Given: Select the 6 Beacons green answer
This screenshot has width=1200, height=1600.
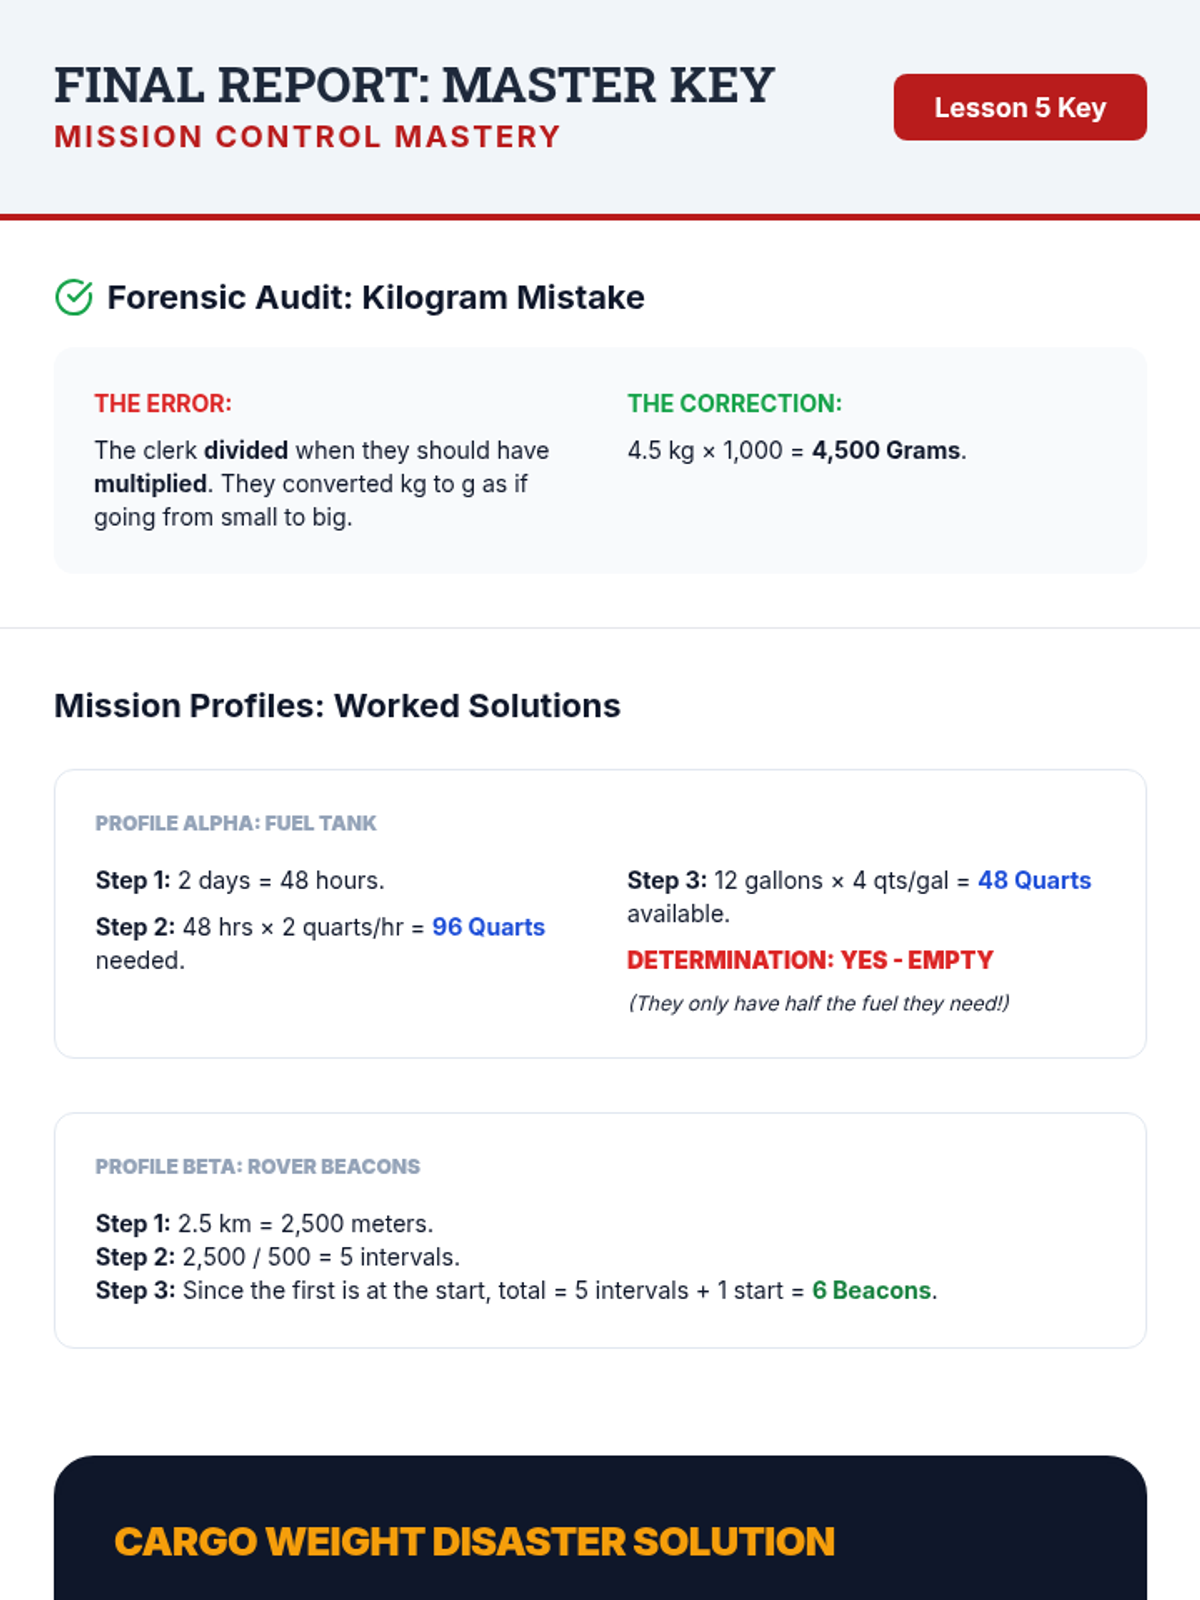Looking at the screenshot, I should [871, 1291].
